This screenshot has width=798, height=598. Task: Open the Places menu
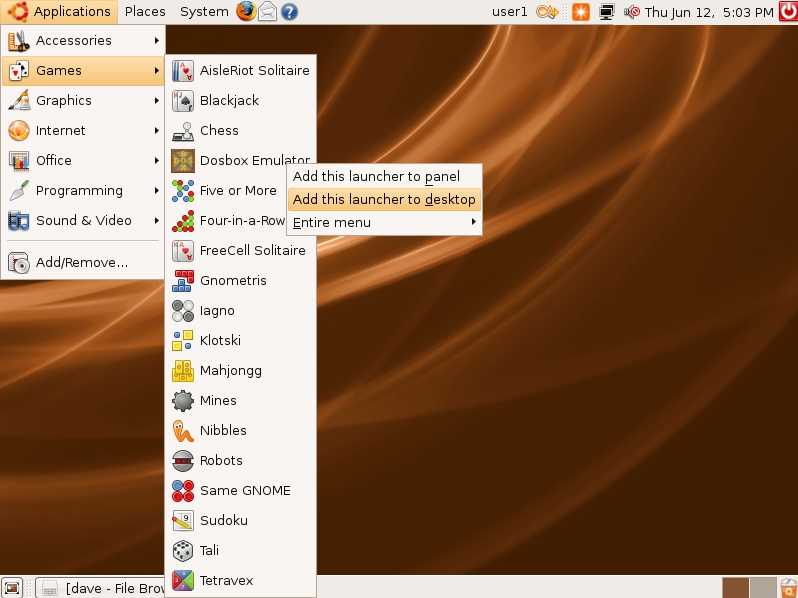[x=145, y=12]
